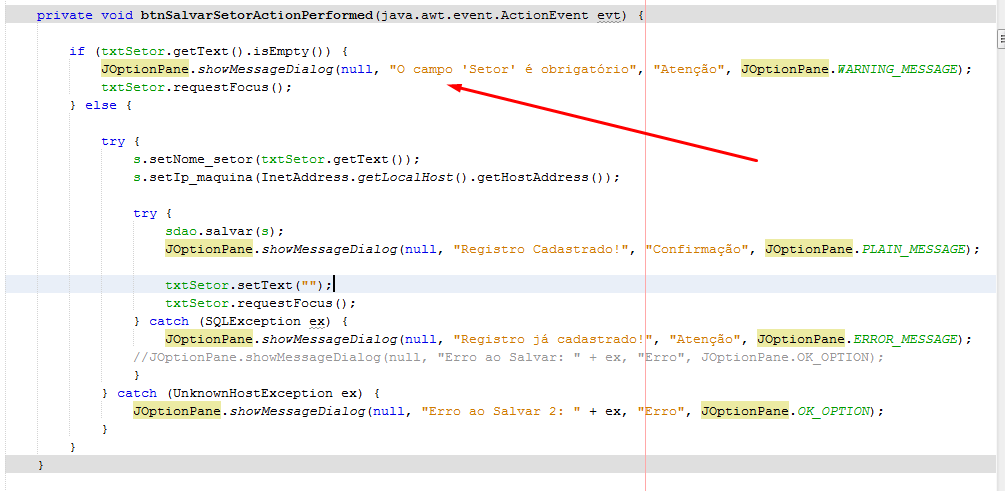This screenshot has width=1005, height=491.
Task: Click the setIp_maquina method call
Action: (x=201, y=177)
